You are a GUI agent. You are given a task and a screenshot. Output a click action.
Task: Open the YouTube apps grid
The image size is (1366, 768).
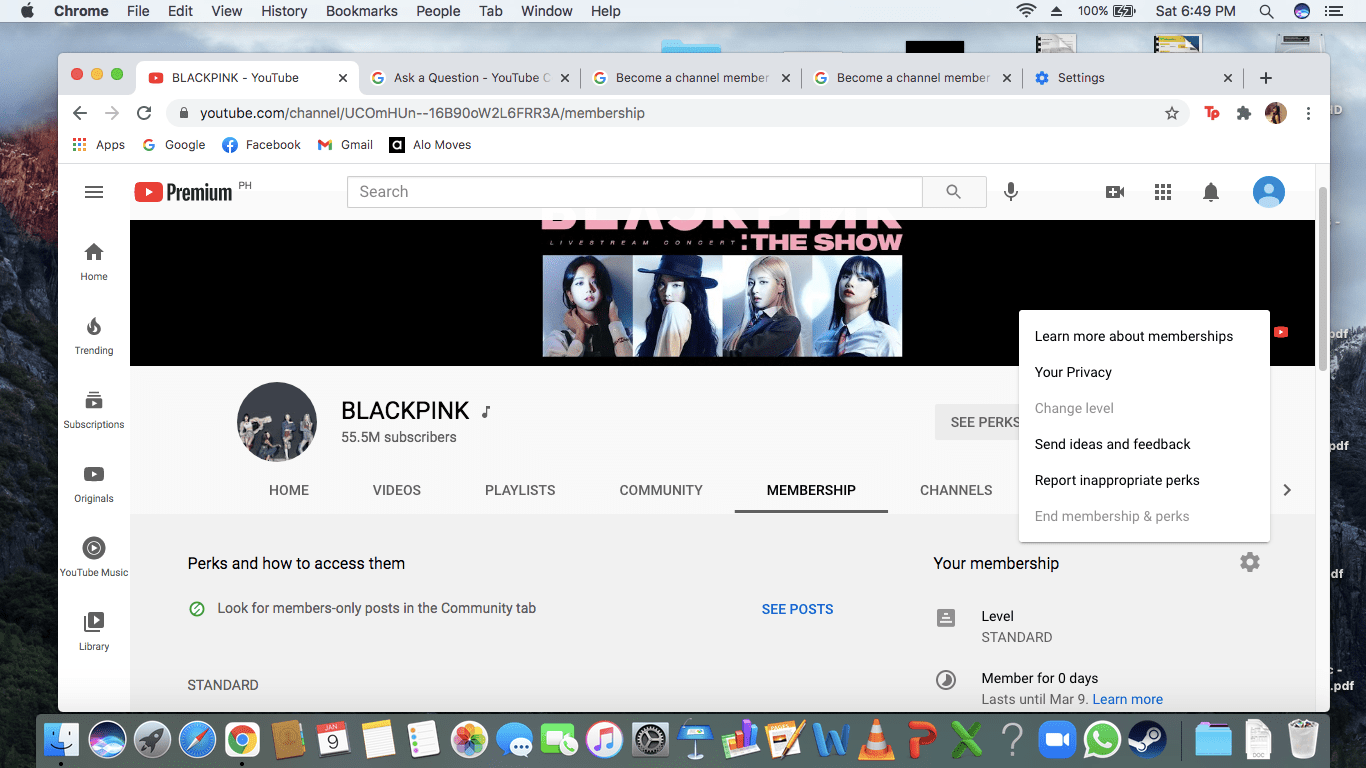(1163, 192)
